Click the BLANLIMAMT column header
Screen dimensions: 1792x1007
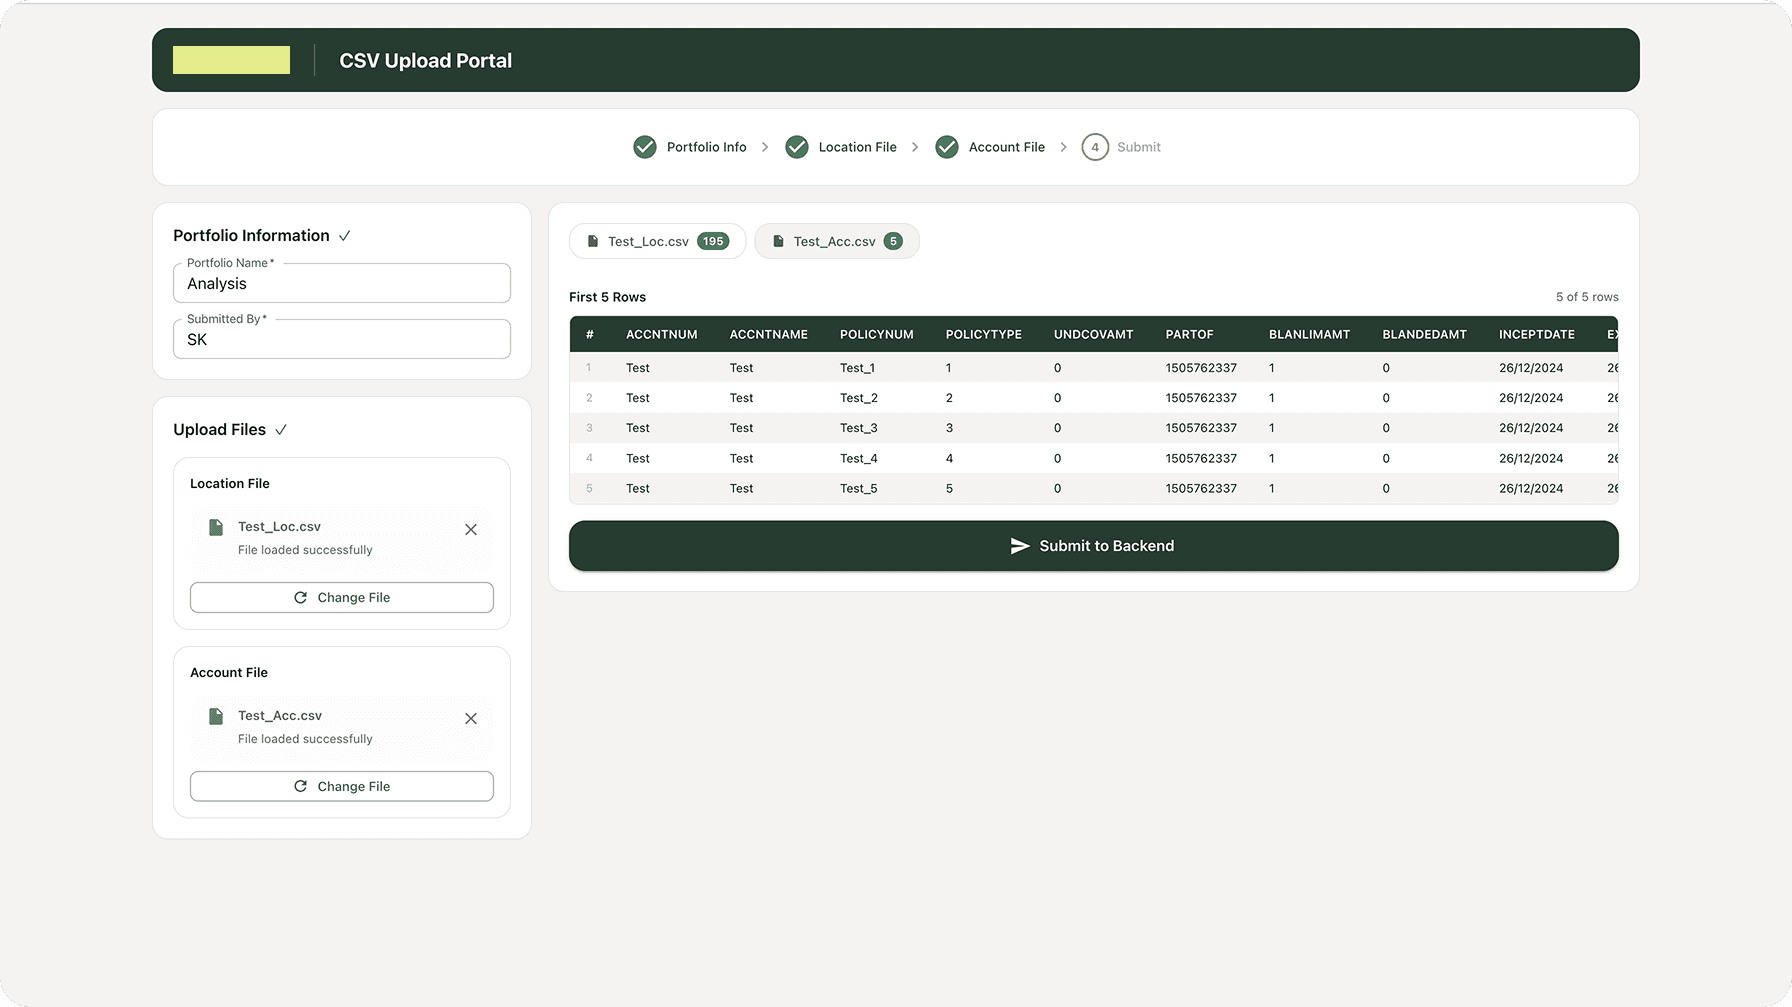(1309, 335)
